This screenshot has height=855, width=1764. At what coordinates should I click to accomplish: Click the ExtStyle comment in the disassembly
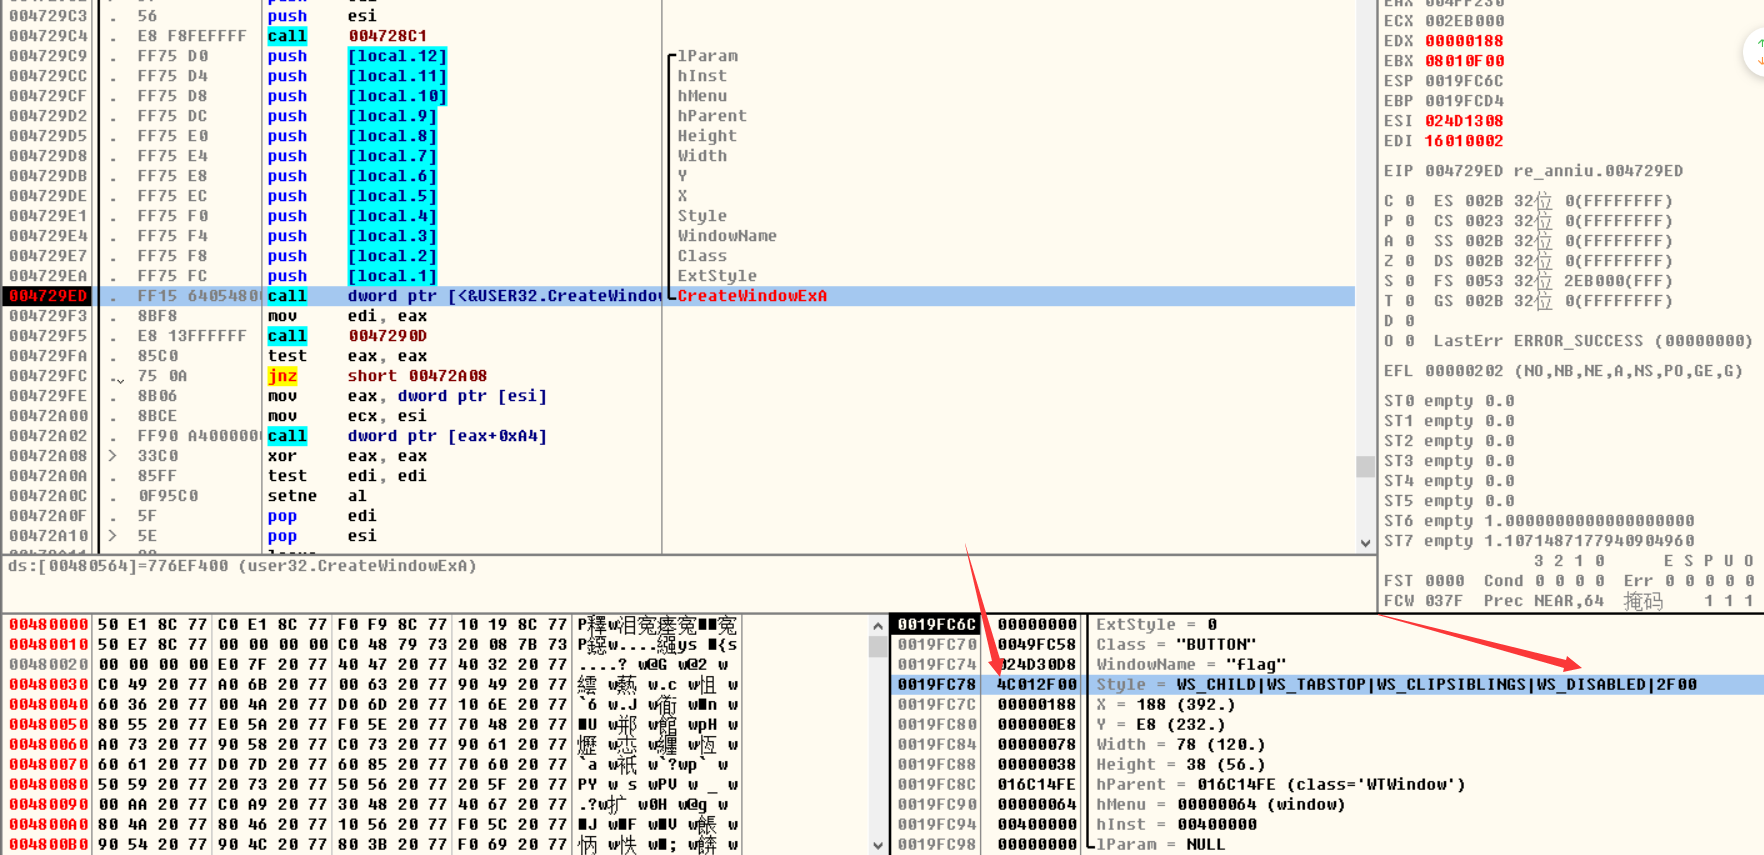pos(717,276)
